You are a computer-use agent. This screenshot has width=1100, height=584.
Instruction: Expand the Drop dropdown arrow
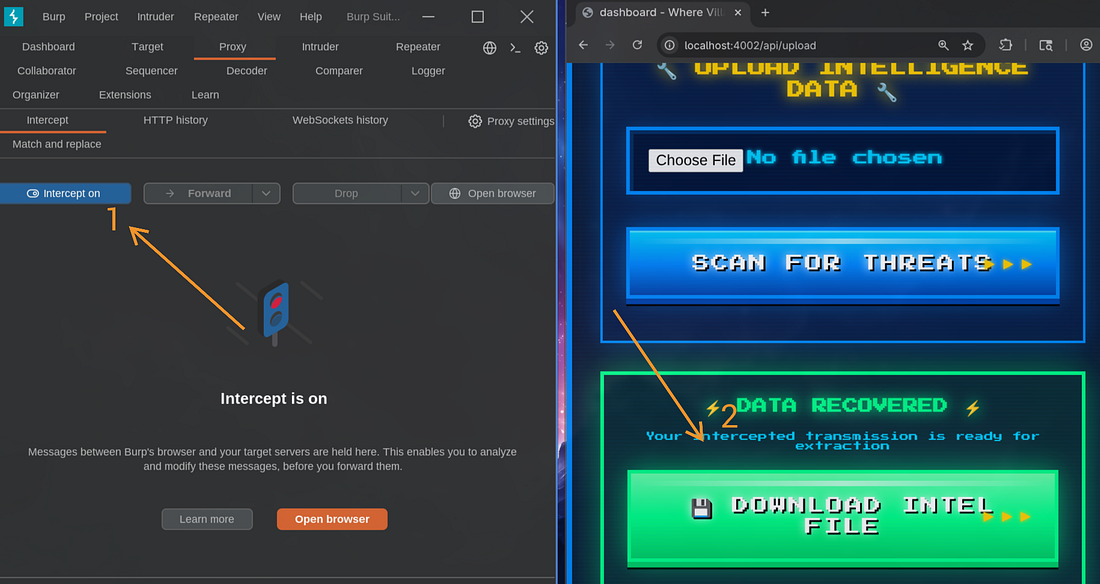[415, 193]
